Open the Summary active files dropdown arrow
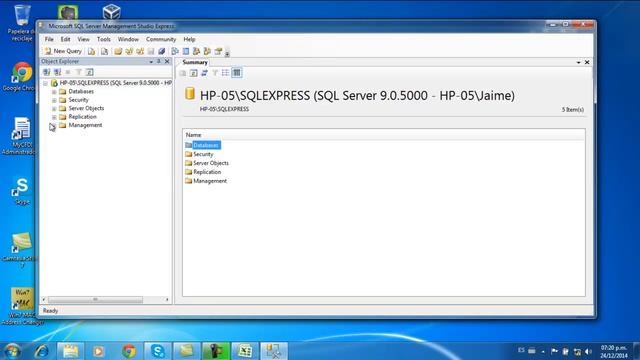The image size is (640, 360). [x=578, y=62]
